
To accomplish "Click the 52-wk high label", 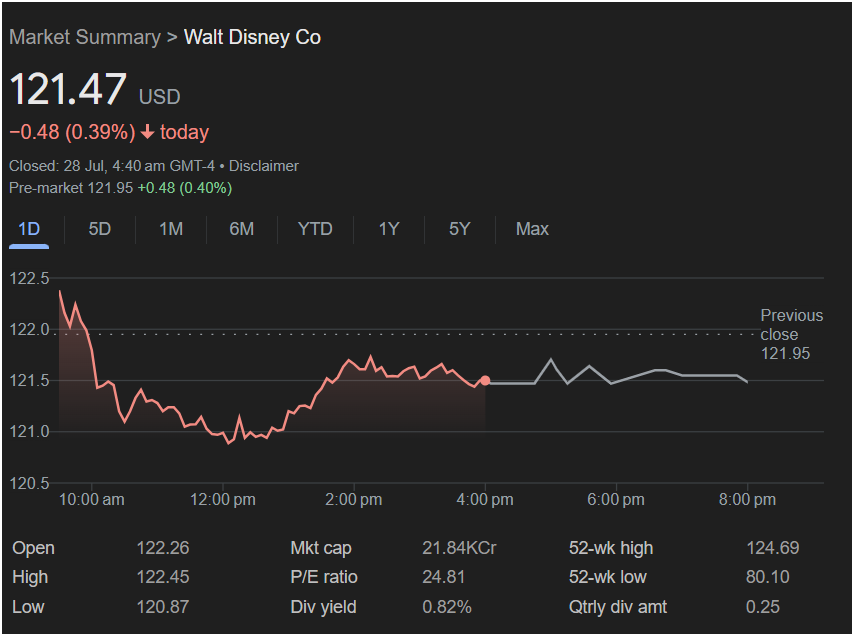I will 611,548.
